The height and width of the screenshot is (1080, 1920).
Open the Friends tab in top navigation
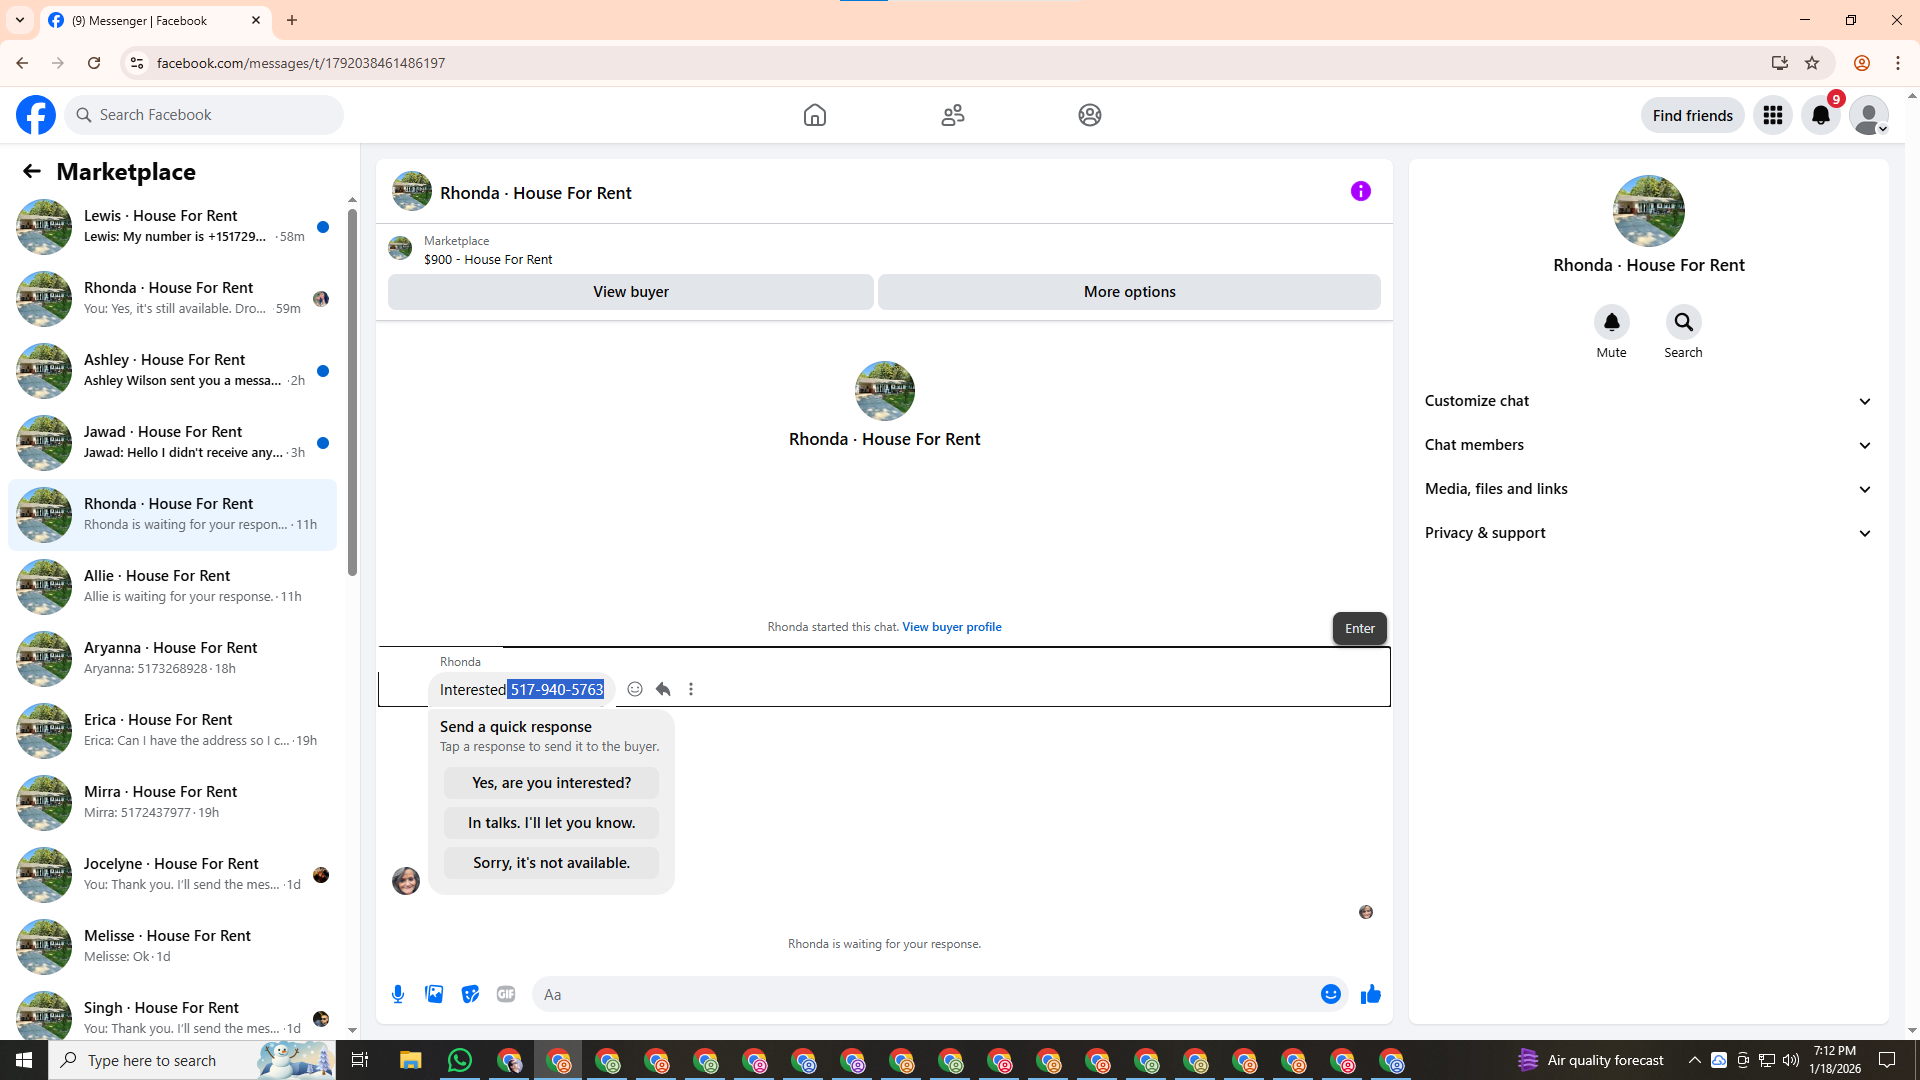click(x=952, y=115)
